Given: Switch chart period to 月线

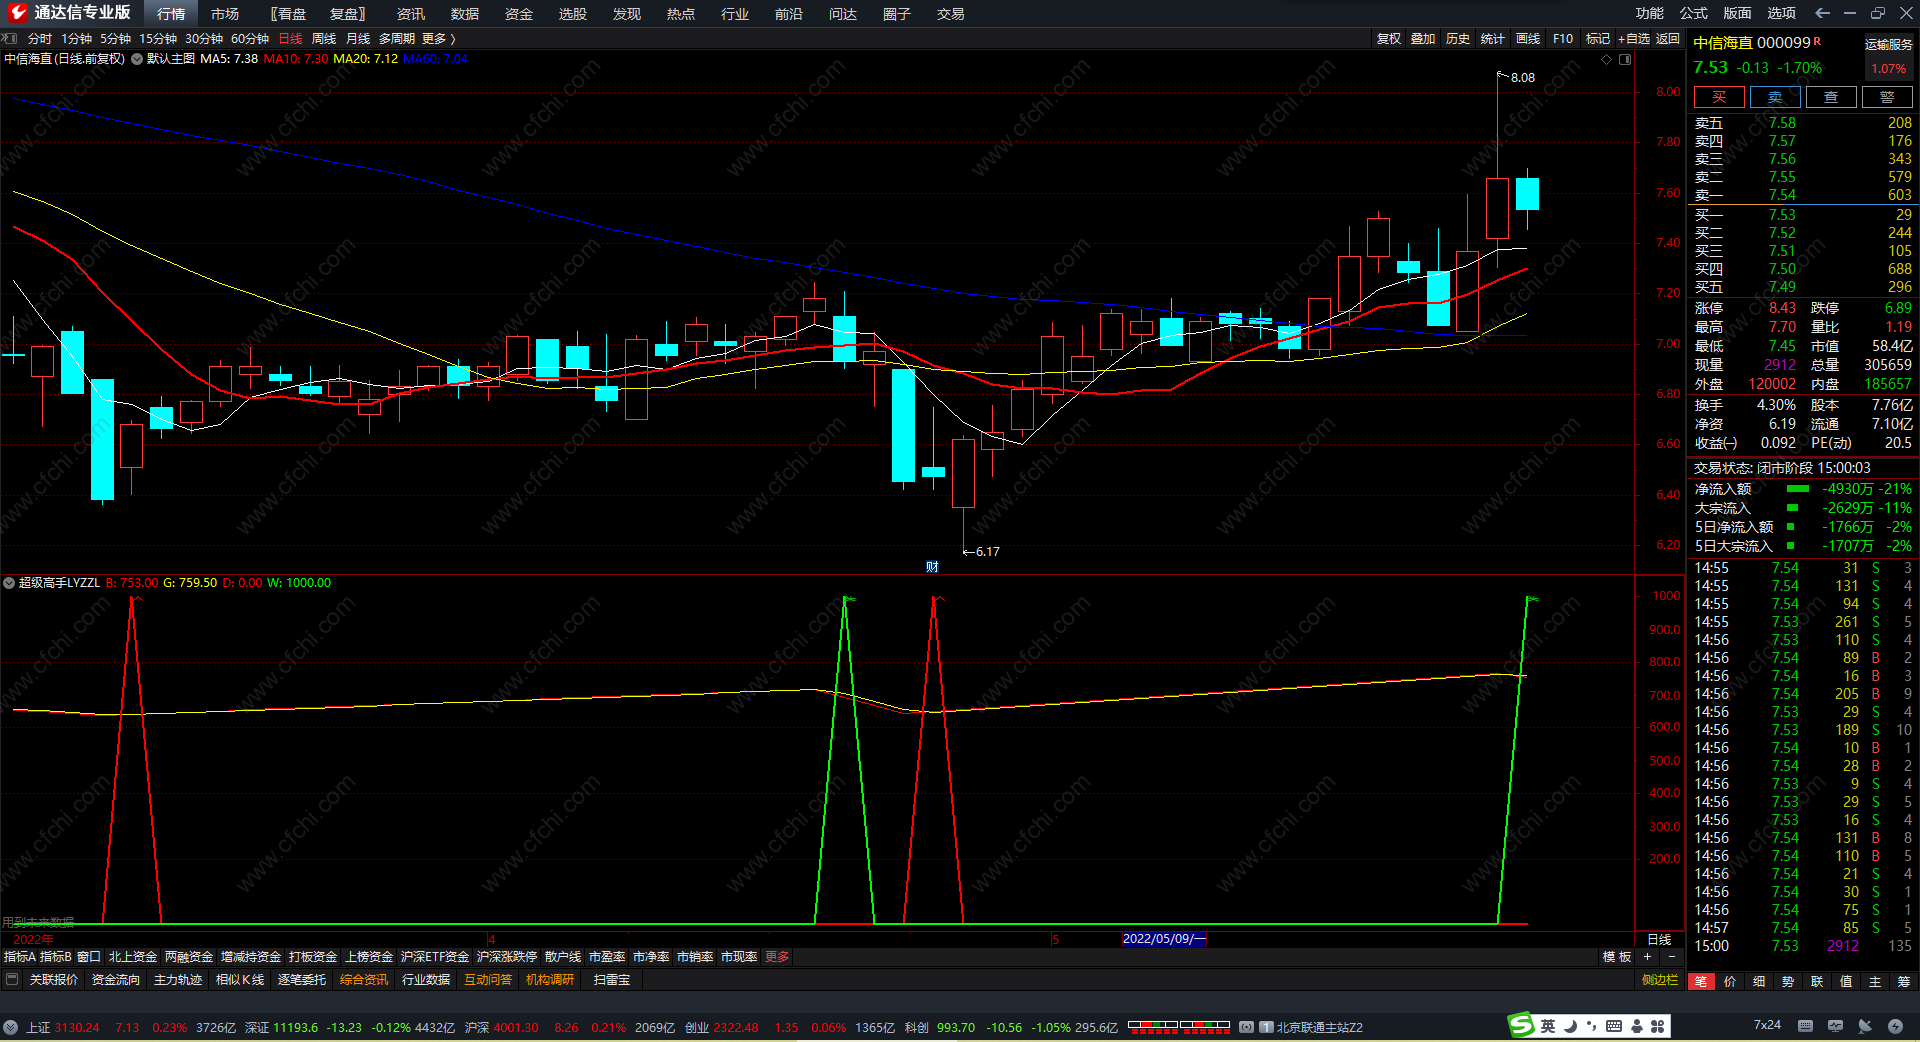Looking at the screenshot, I should 358,39.
